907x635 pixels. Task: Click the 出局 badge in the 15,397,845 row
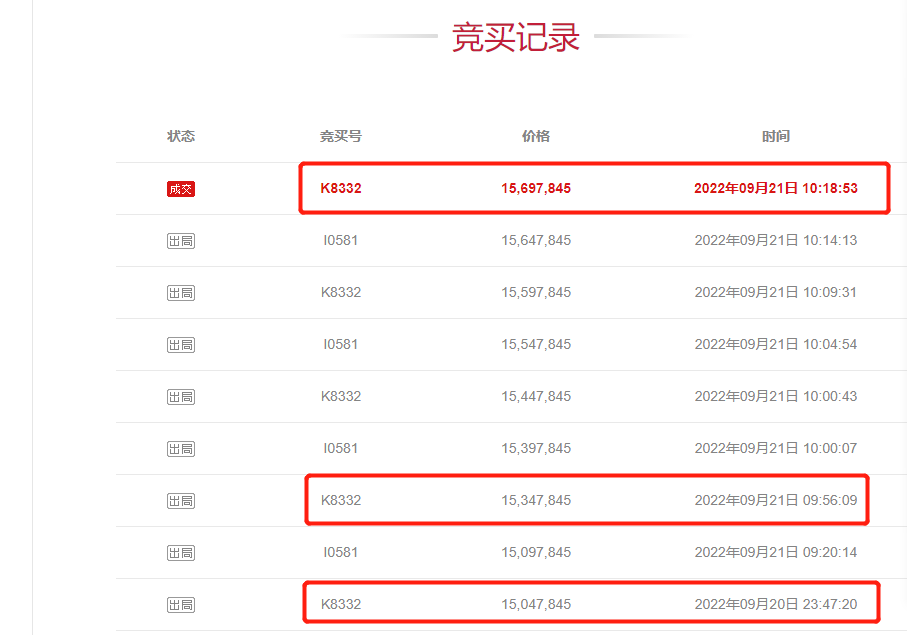181,449
